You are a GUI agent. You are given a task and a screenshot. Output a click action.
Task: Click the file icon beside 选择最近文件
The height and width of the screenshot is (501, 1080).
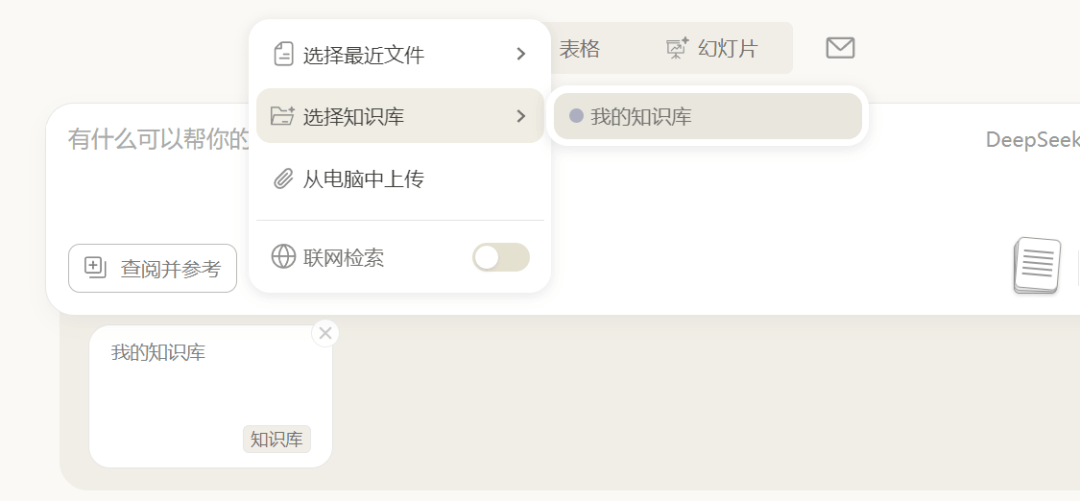click(x=284, y=54)
